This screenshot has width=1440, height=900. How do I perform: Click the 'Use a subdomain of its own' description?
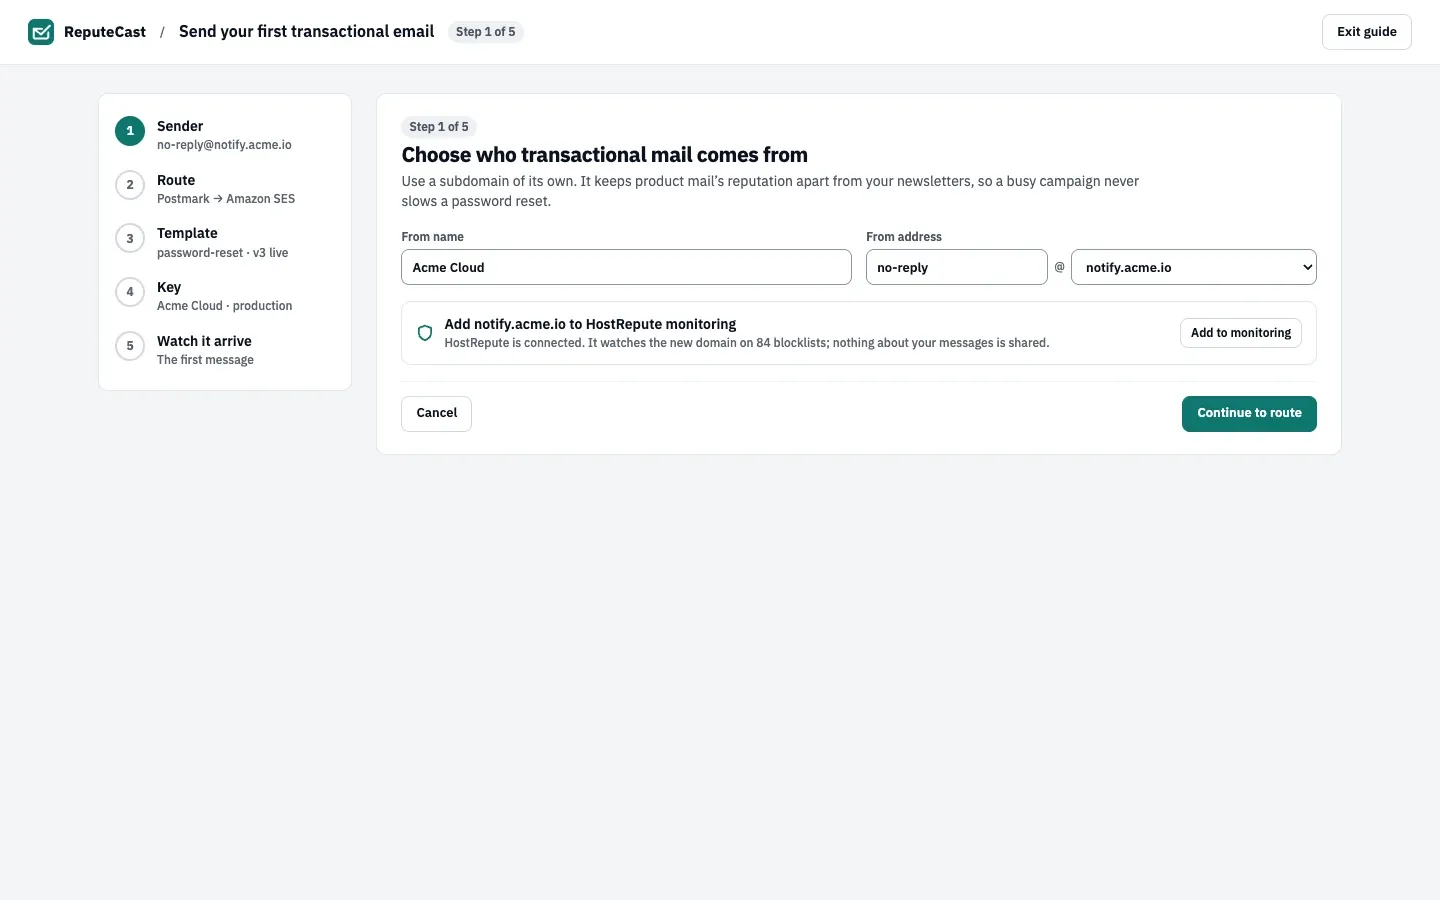tap(770, 191)
